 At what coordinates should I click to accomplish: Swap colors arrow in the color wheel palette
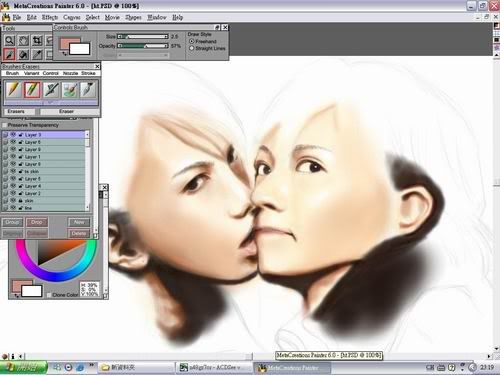coord(16,296)
